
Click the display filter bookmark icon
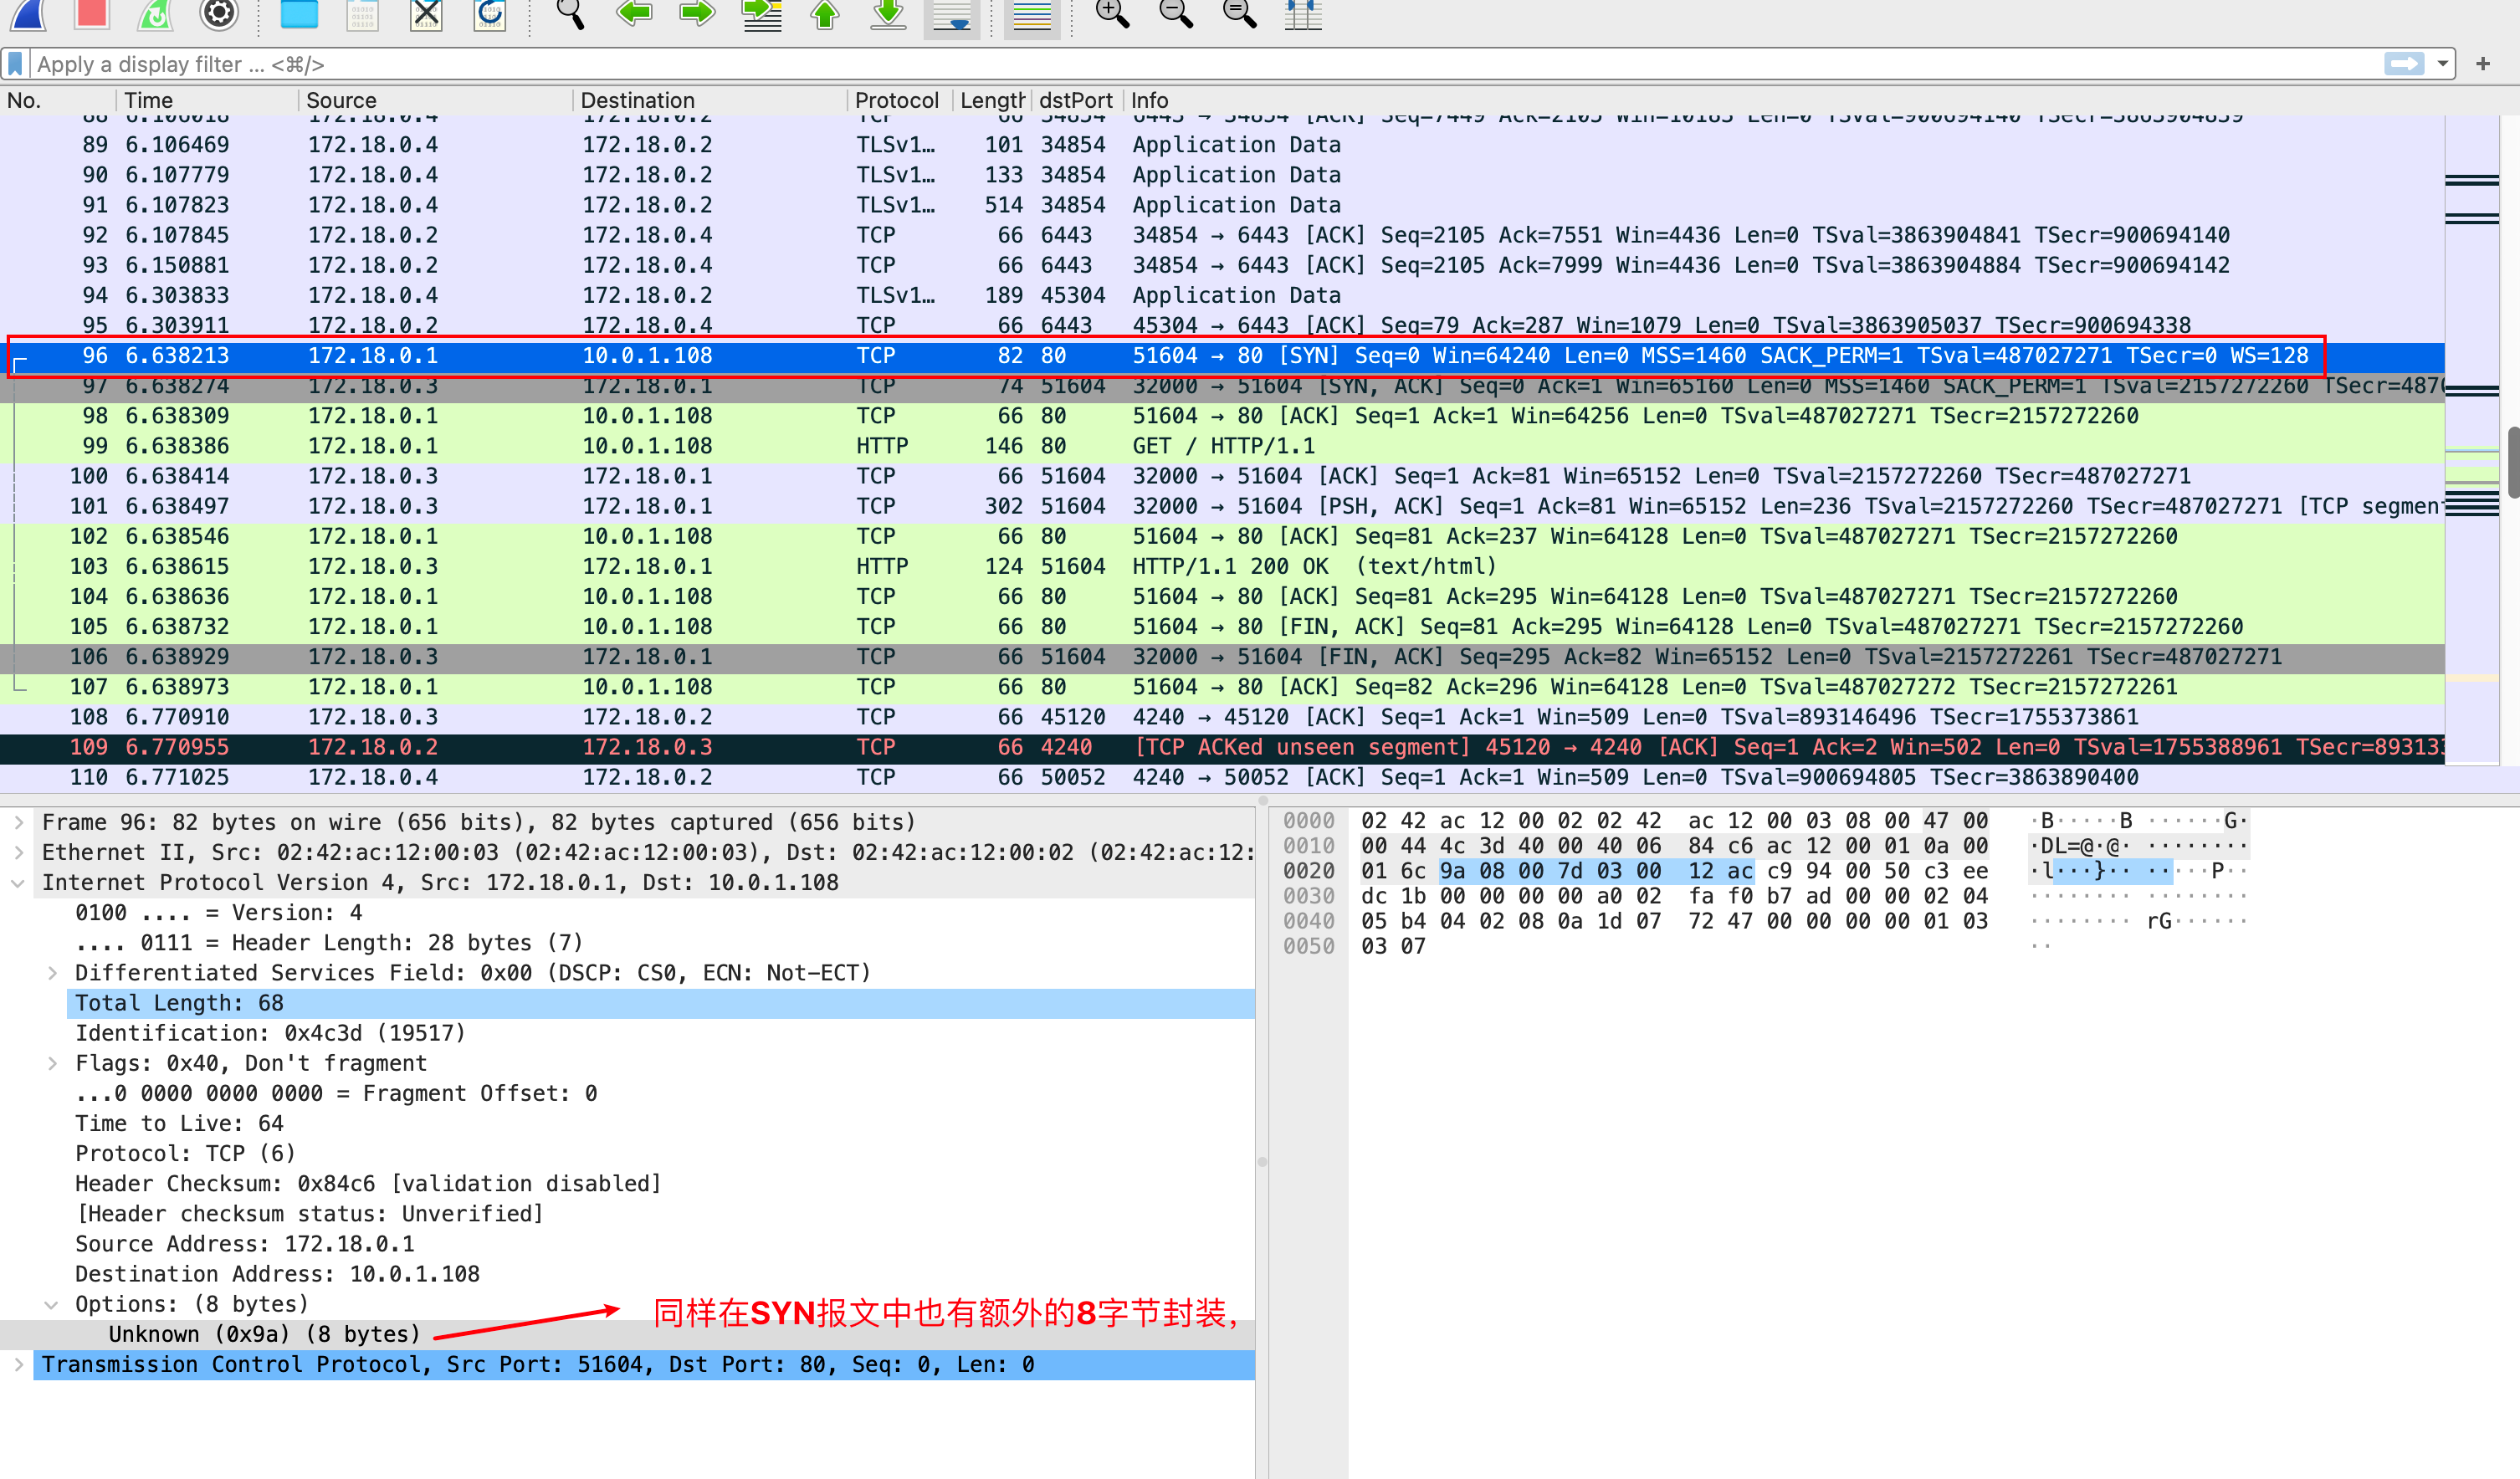(x=15, y=64)
